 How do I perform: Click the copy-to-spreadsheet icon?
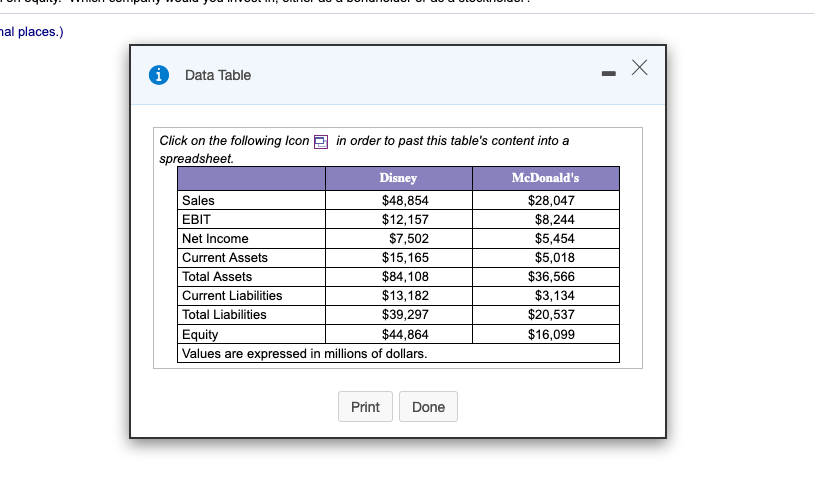[x=321, y=142]
